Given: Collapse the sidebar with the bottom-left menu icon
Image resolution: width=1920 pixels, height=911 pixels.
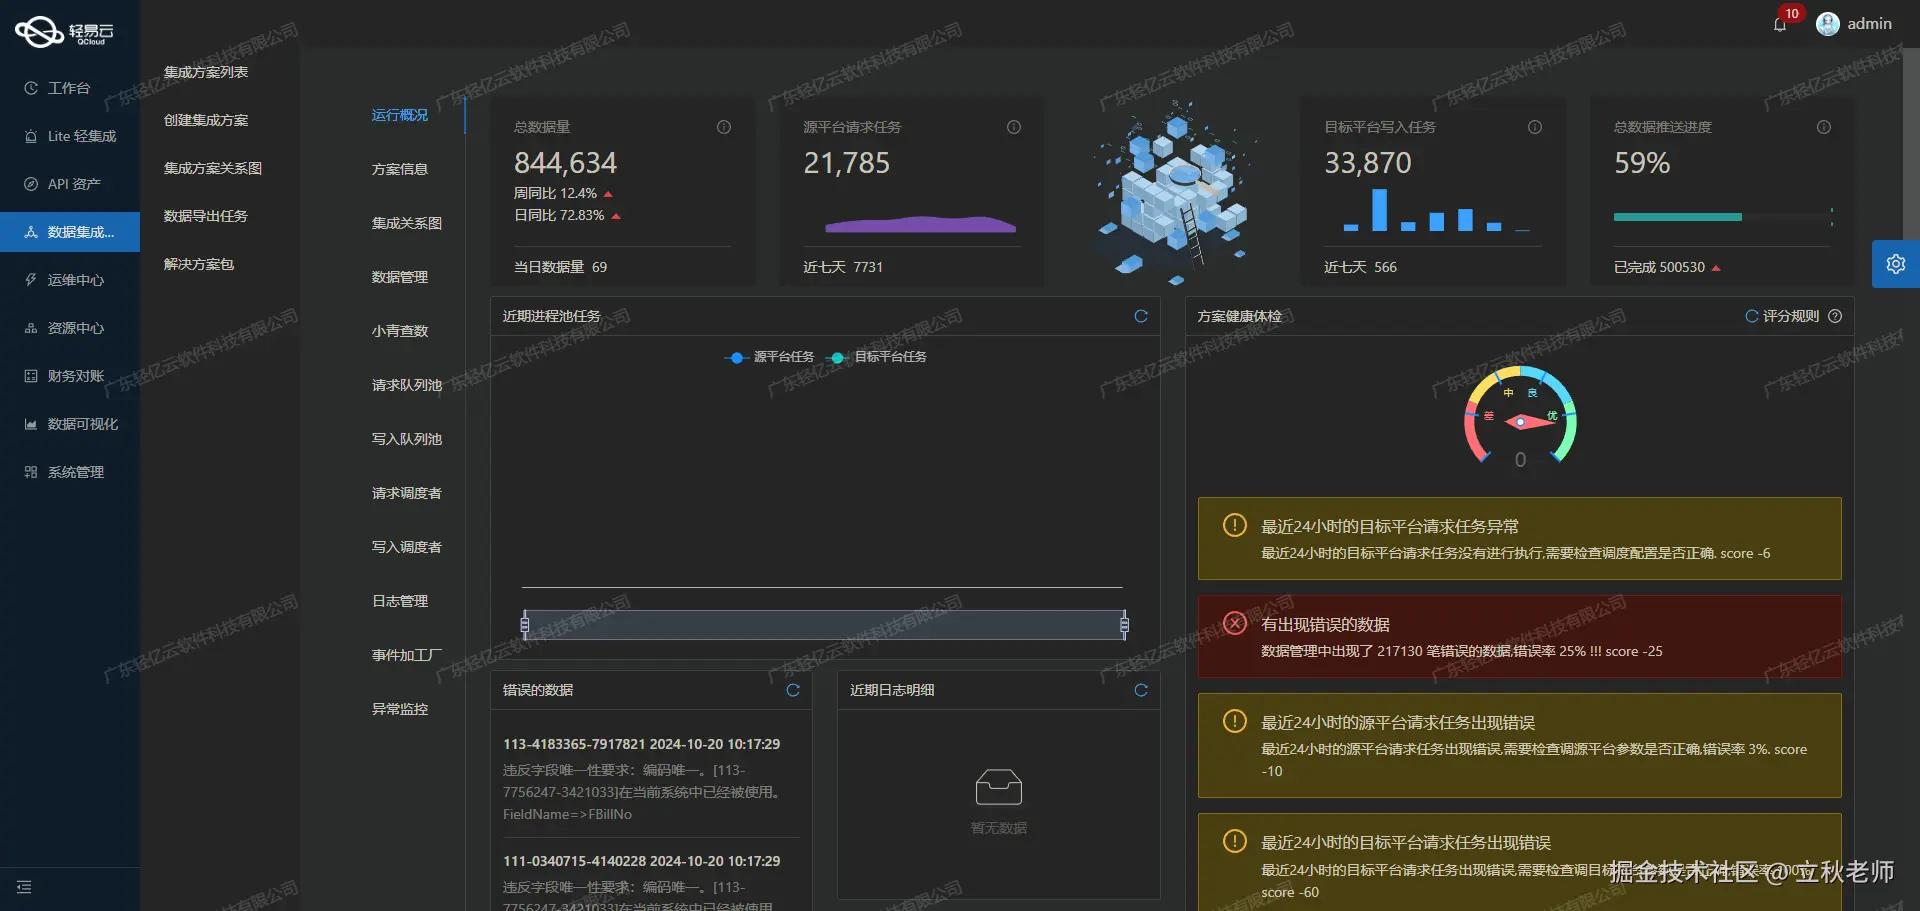Looking at the screenshot, I should click(x=24, y=887).
